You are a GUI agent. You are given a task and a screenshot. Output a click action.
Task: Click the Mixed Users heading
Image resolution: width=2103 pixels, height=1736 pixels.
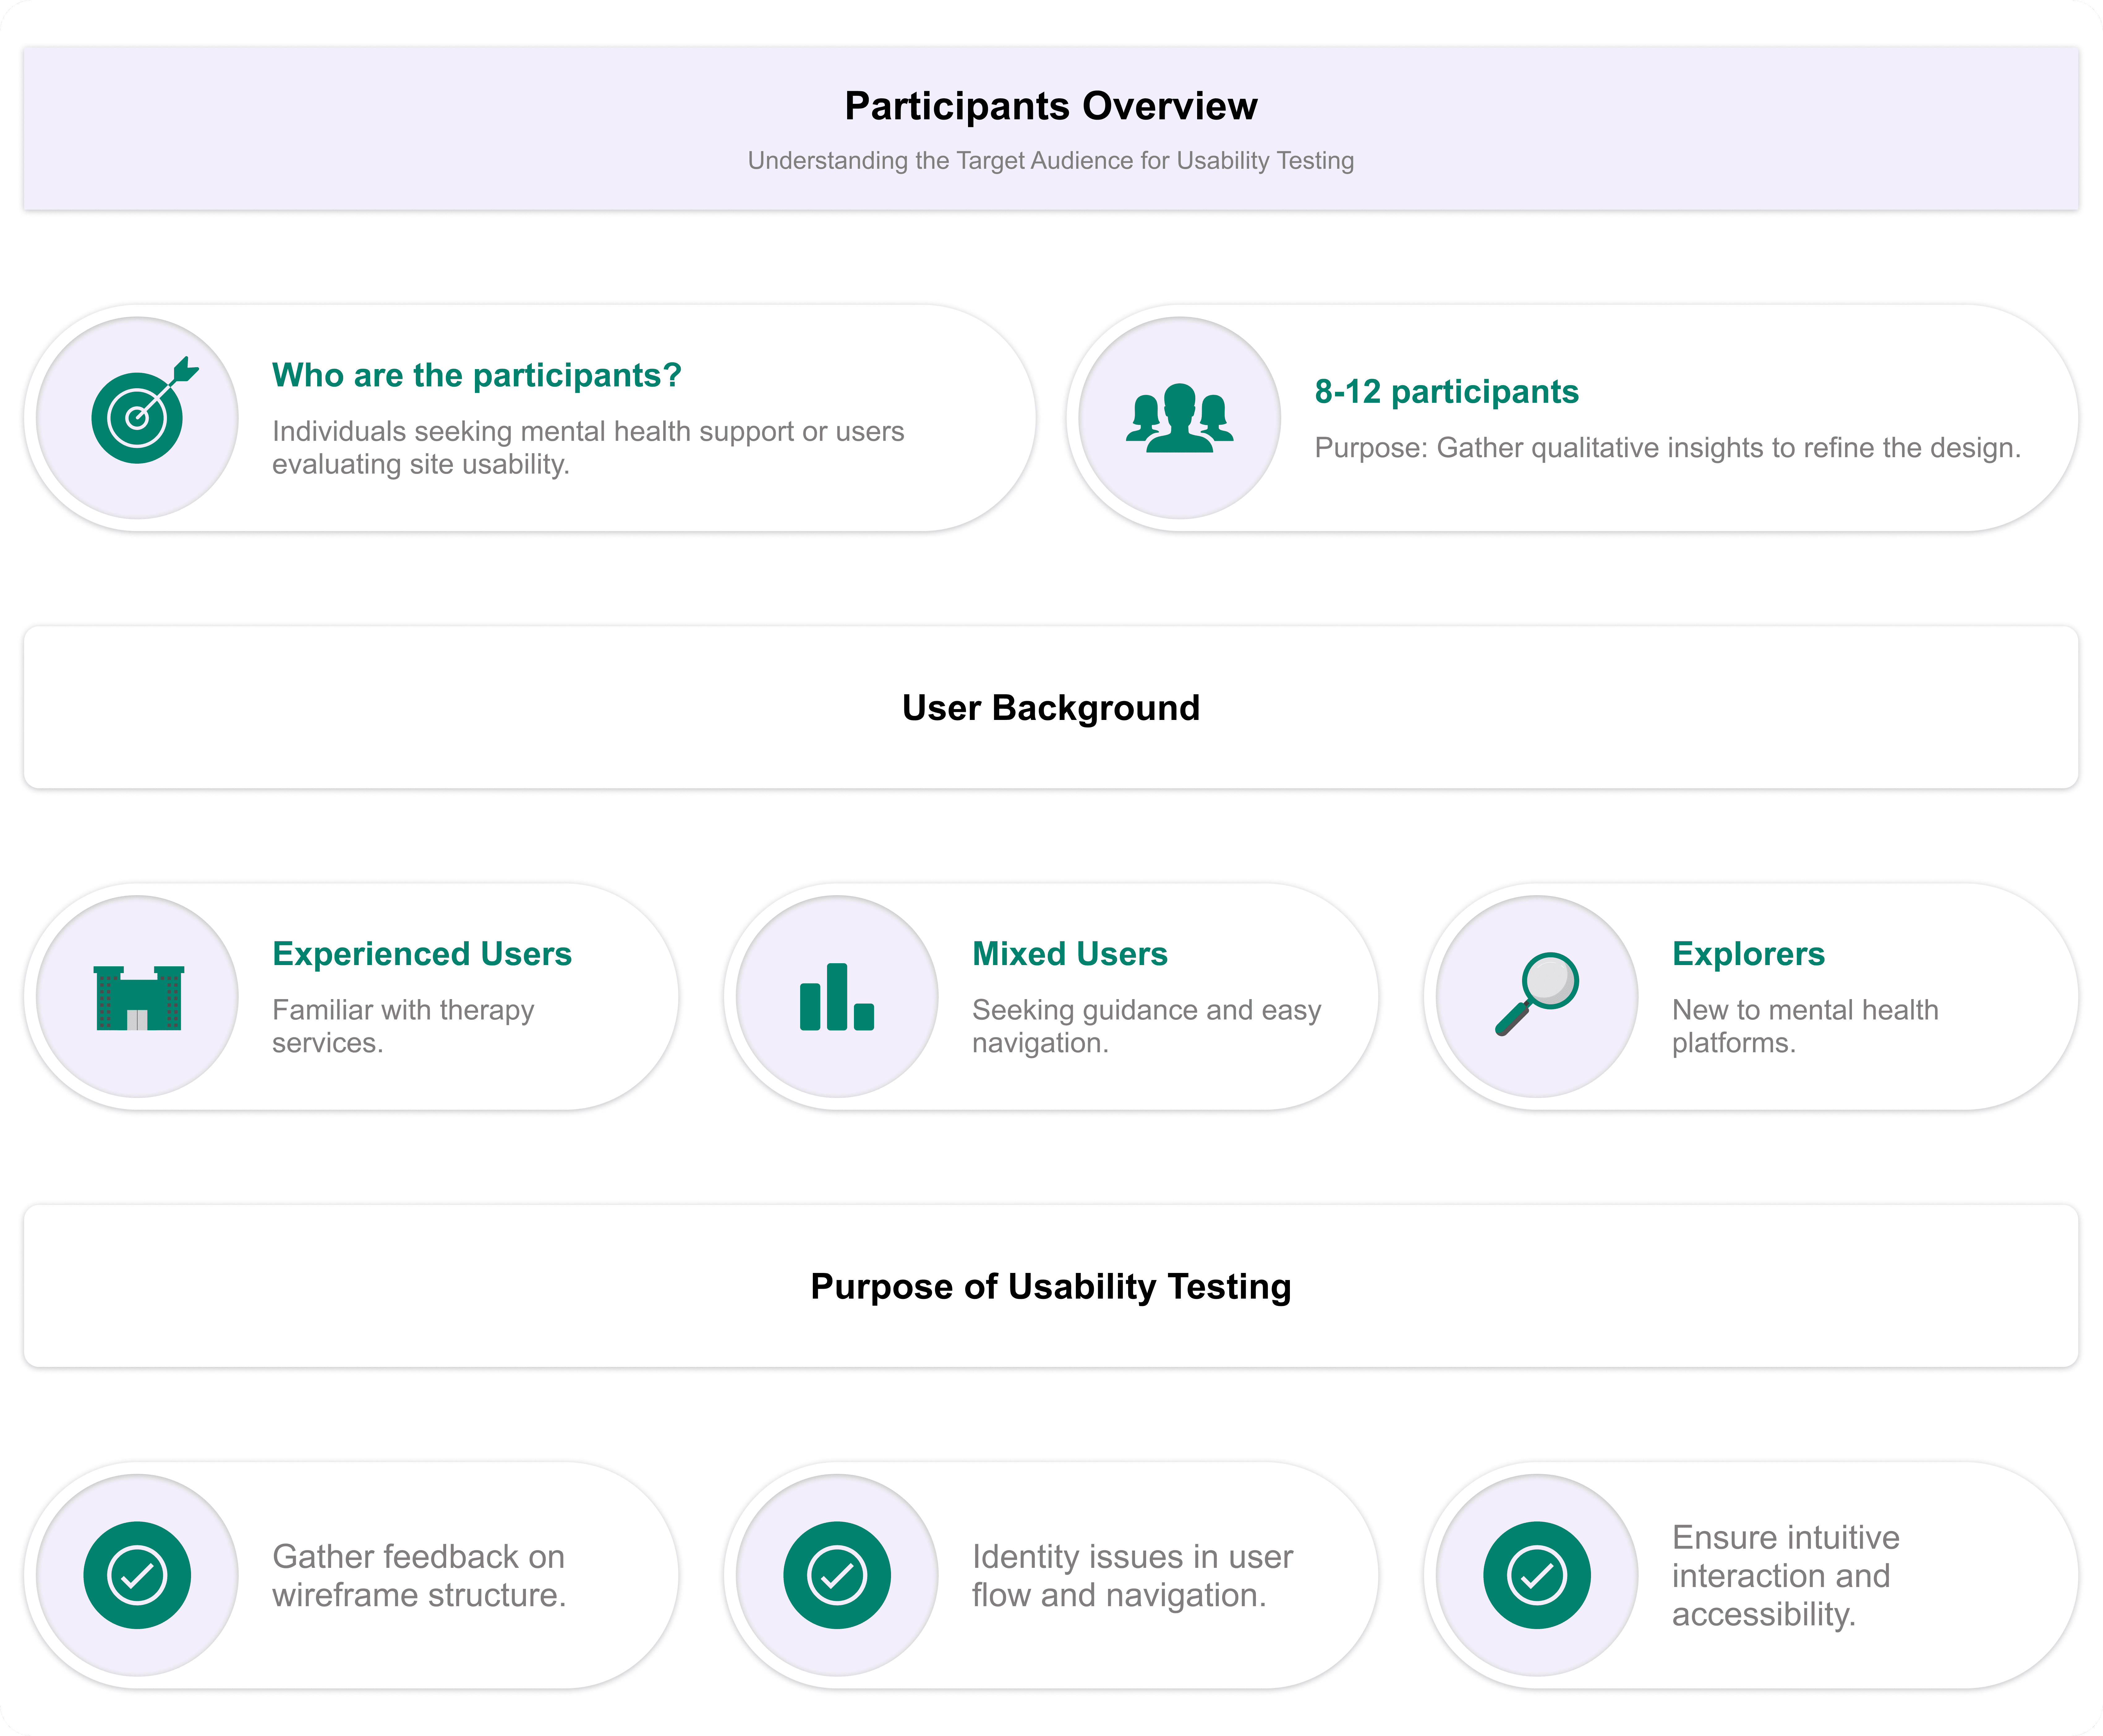(x=1069, y=954)
